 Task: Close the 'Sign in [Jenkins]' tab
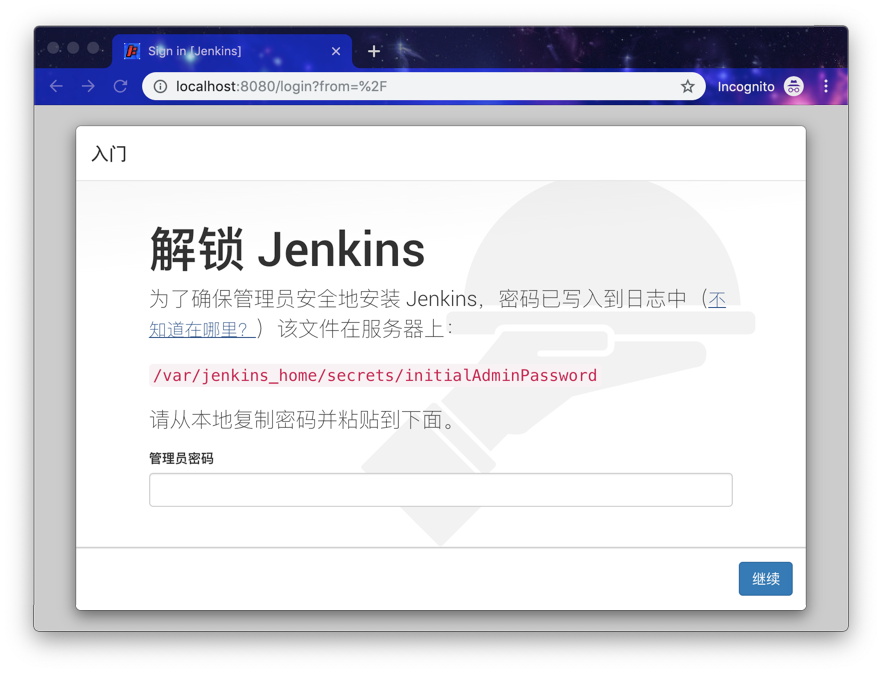click(x=336, y=50)
